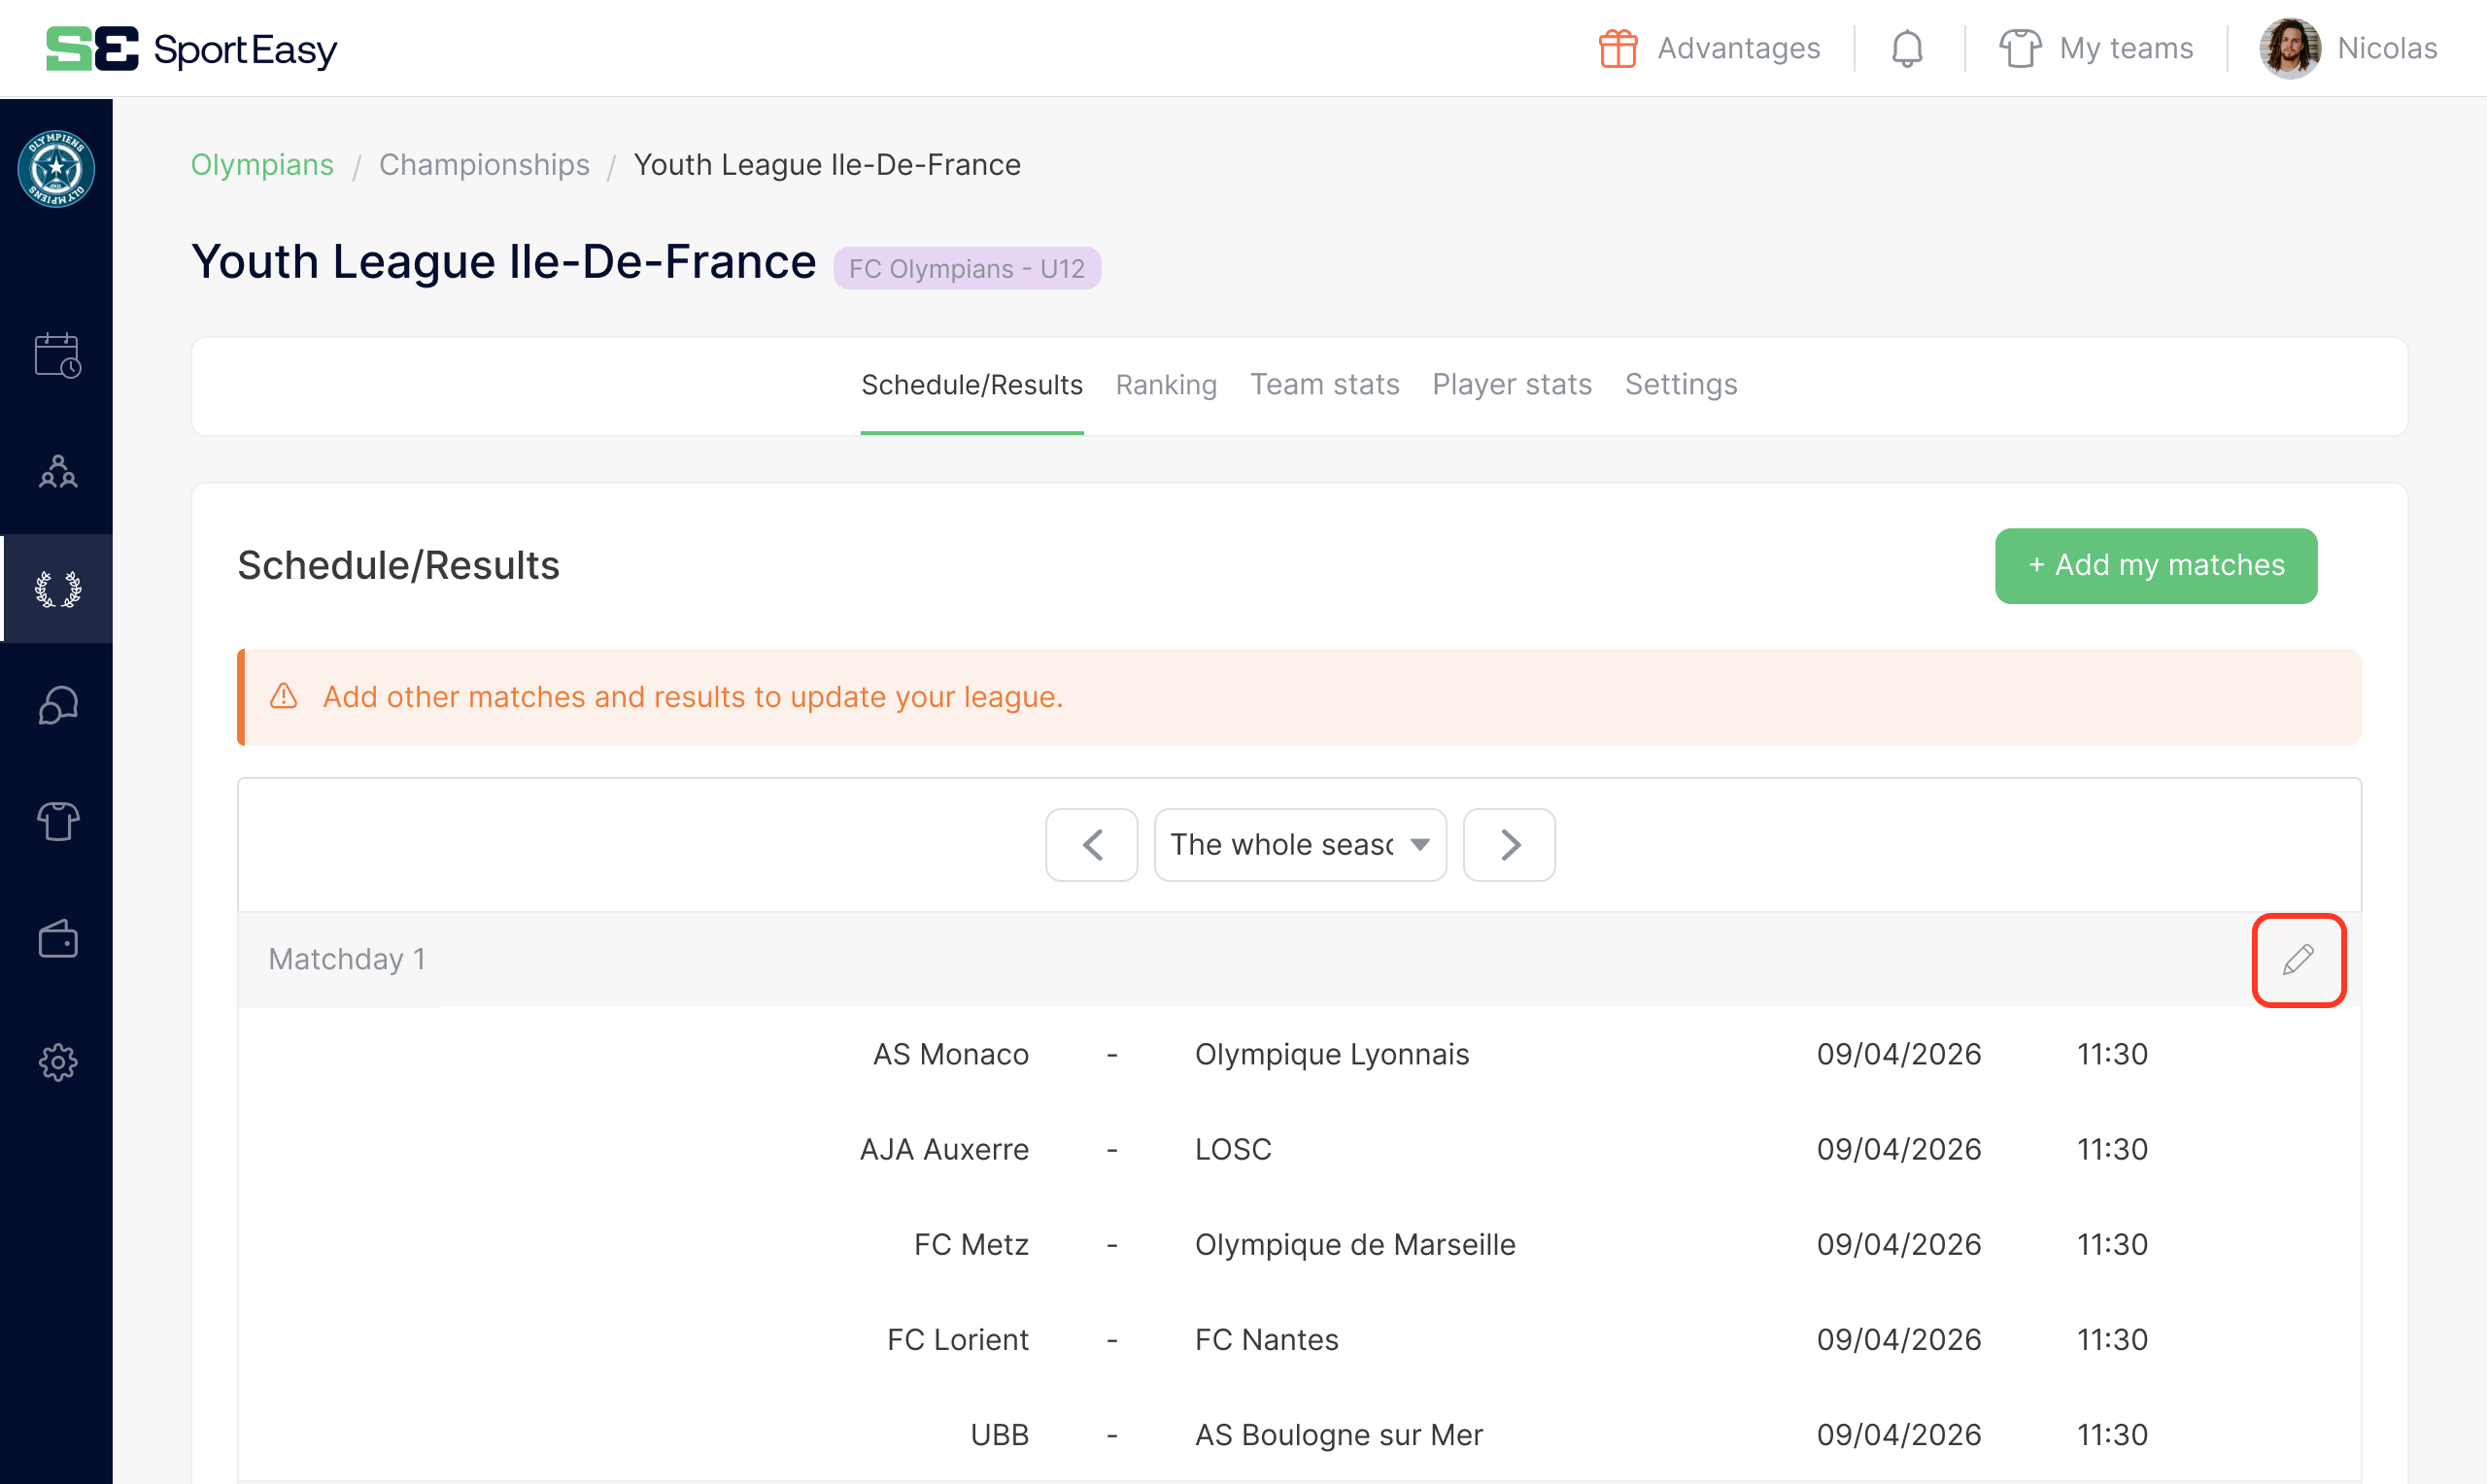Follow the Championships breadcrumb link
Screen dimensions: 2487x1484
(484, 165)
